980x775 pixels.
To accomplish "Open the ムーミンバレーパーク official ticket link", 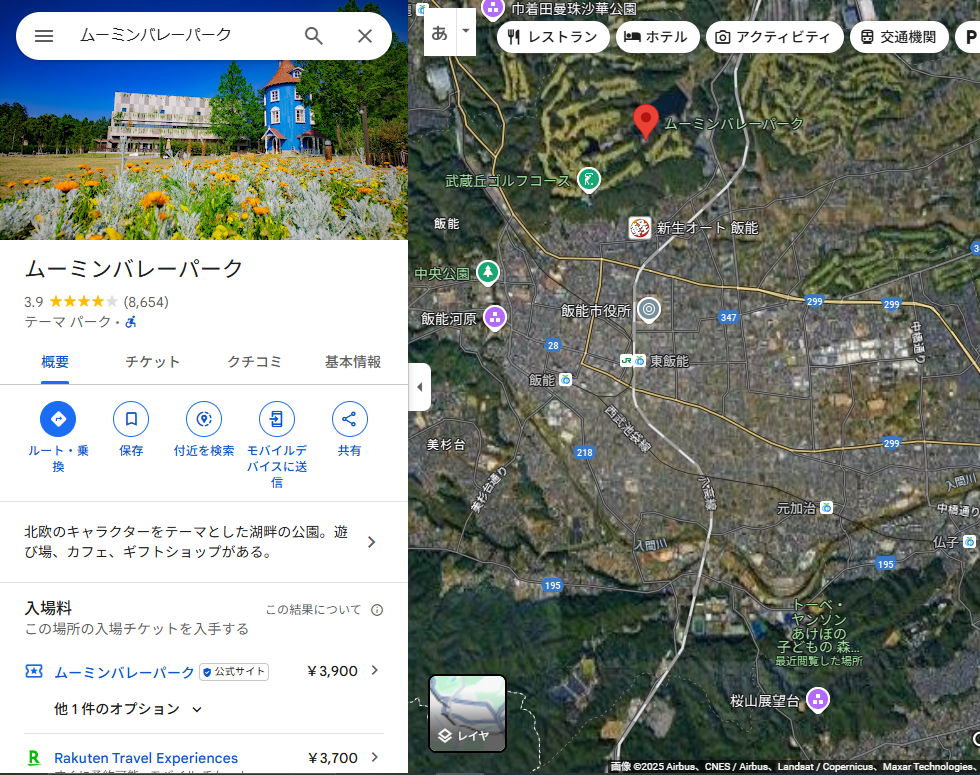I will click(124, 672).
